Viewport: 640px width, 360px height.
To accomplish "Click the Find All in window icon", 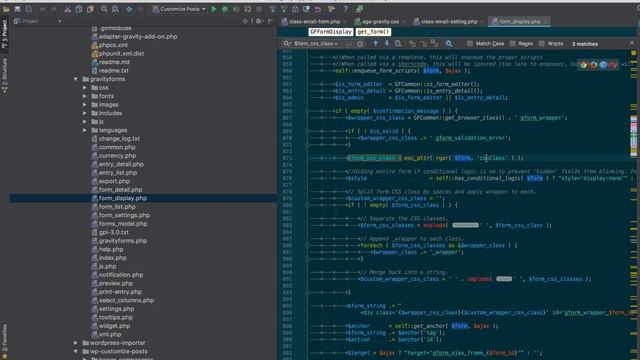I will 398,44.
